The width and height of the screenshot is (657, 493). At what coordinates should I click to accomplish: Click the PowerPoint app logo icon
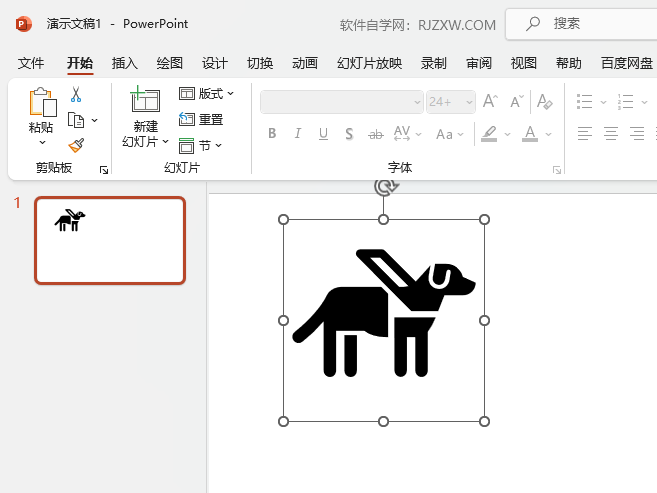click(x=23, y=24)
